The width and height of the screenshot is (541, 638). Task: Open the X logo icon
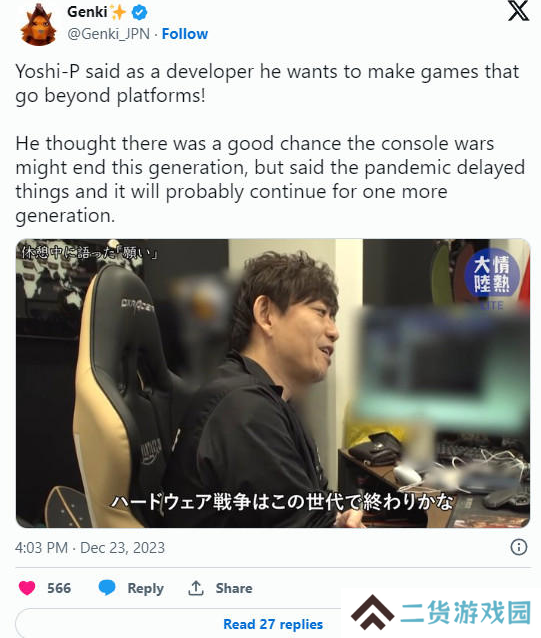point(519,11)
